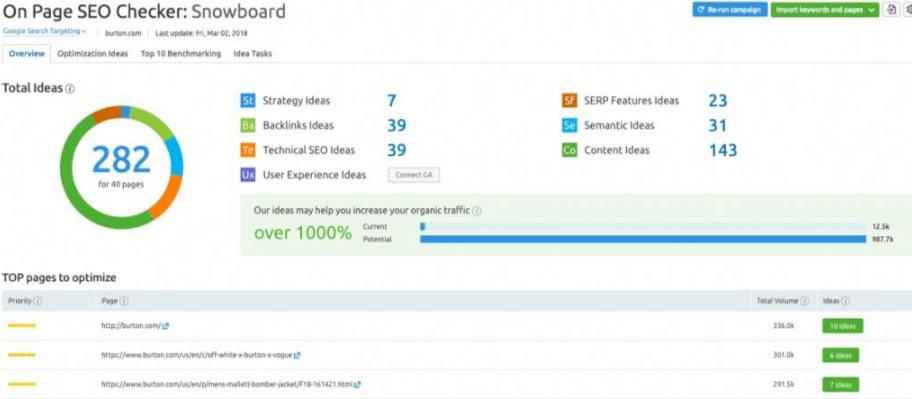
Task: Click the Semantic Ideas Se icon
Action: point(569,125)
